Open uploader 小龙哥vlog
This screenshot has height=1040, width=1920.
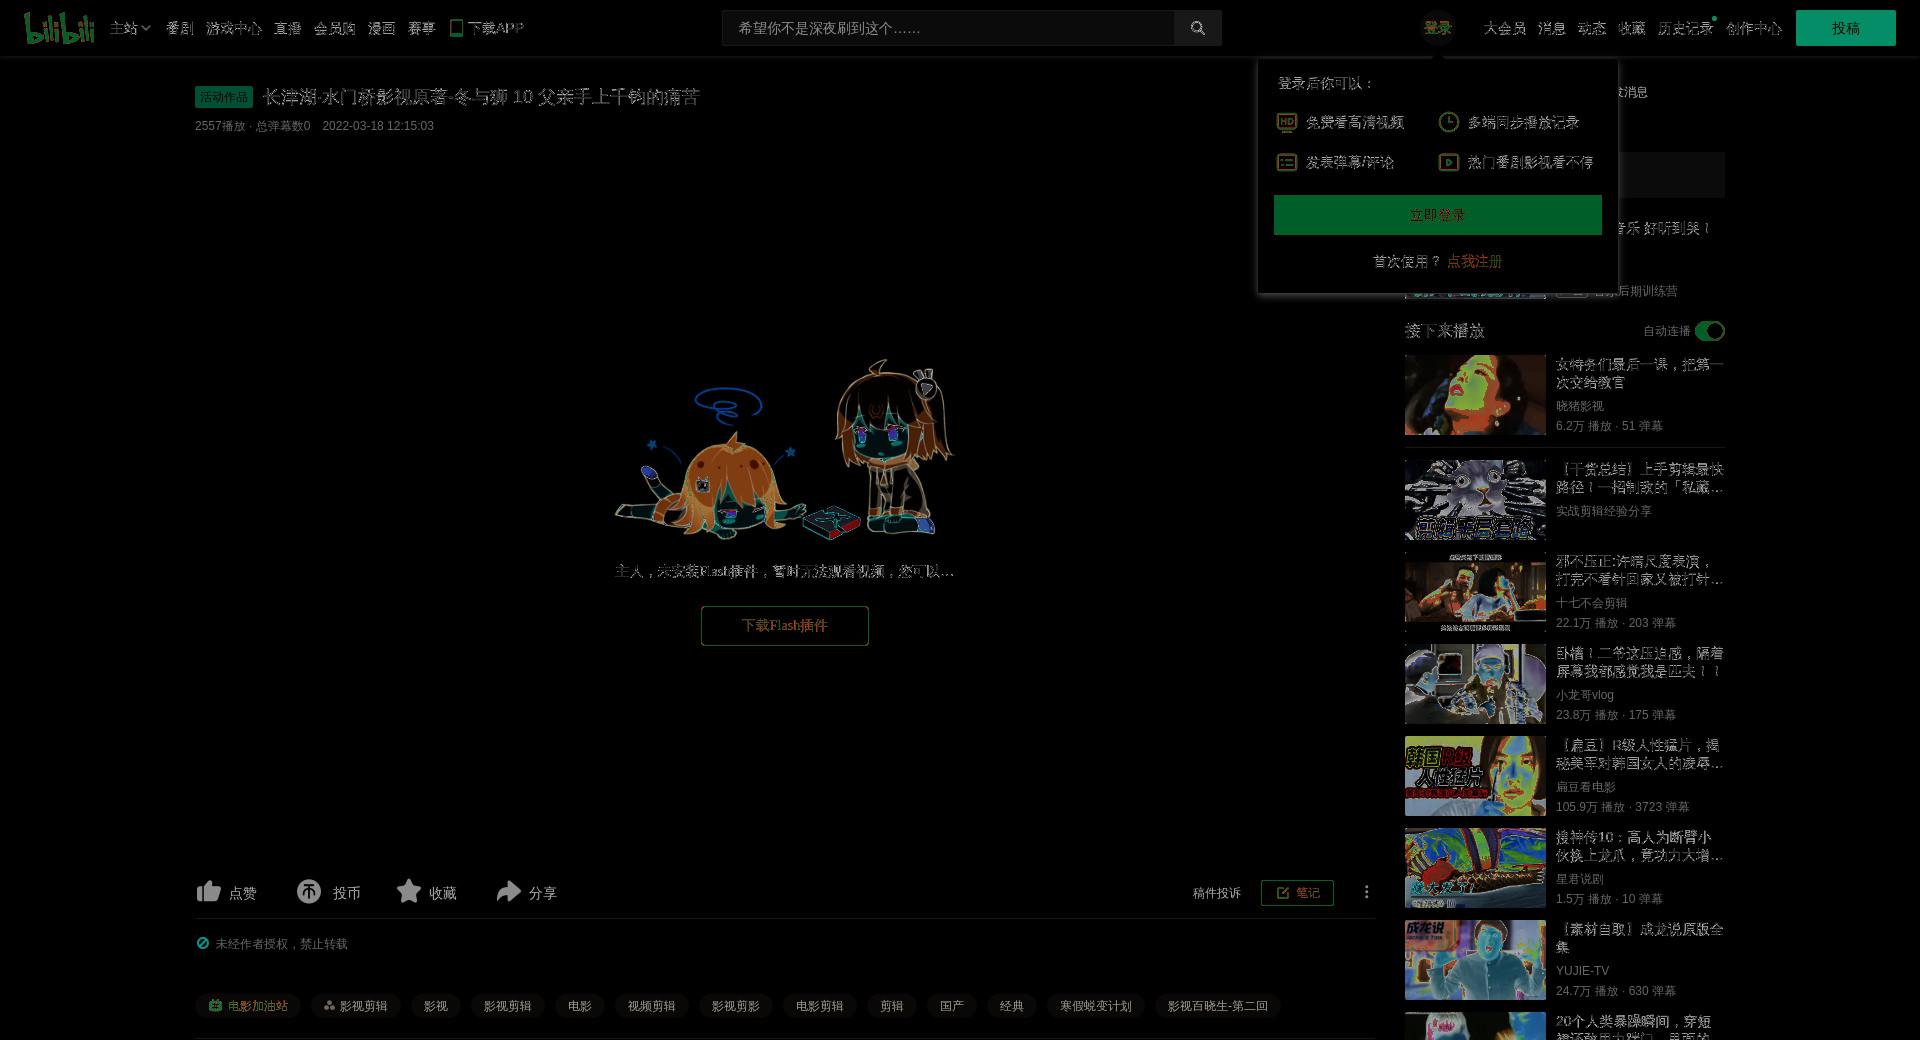point(1584,695)
